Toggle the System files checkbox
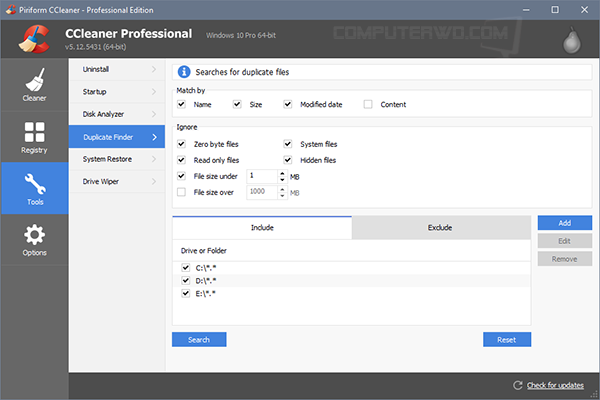This screenshot has height=400, width=600. pyautogui.click(x=288, y=144)
